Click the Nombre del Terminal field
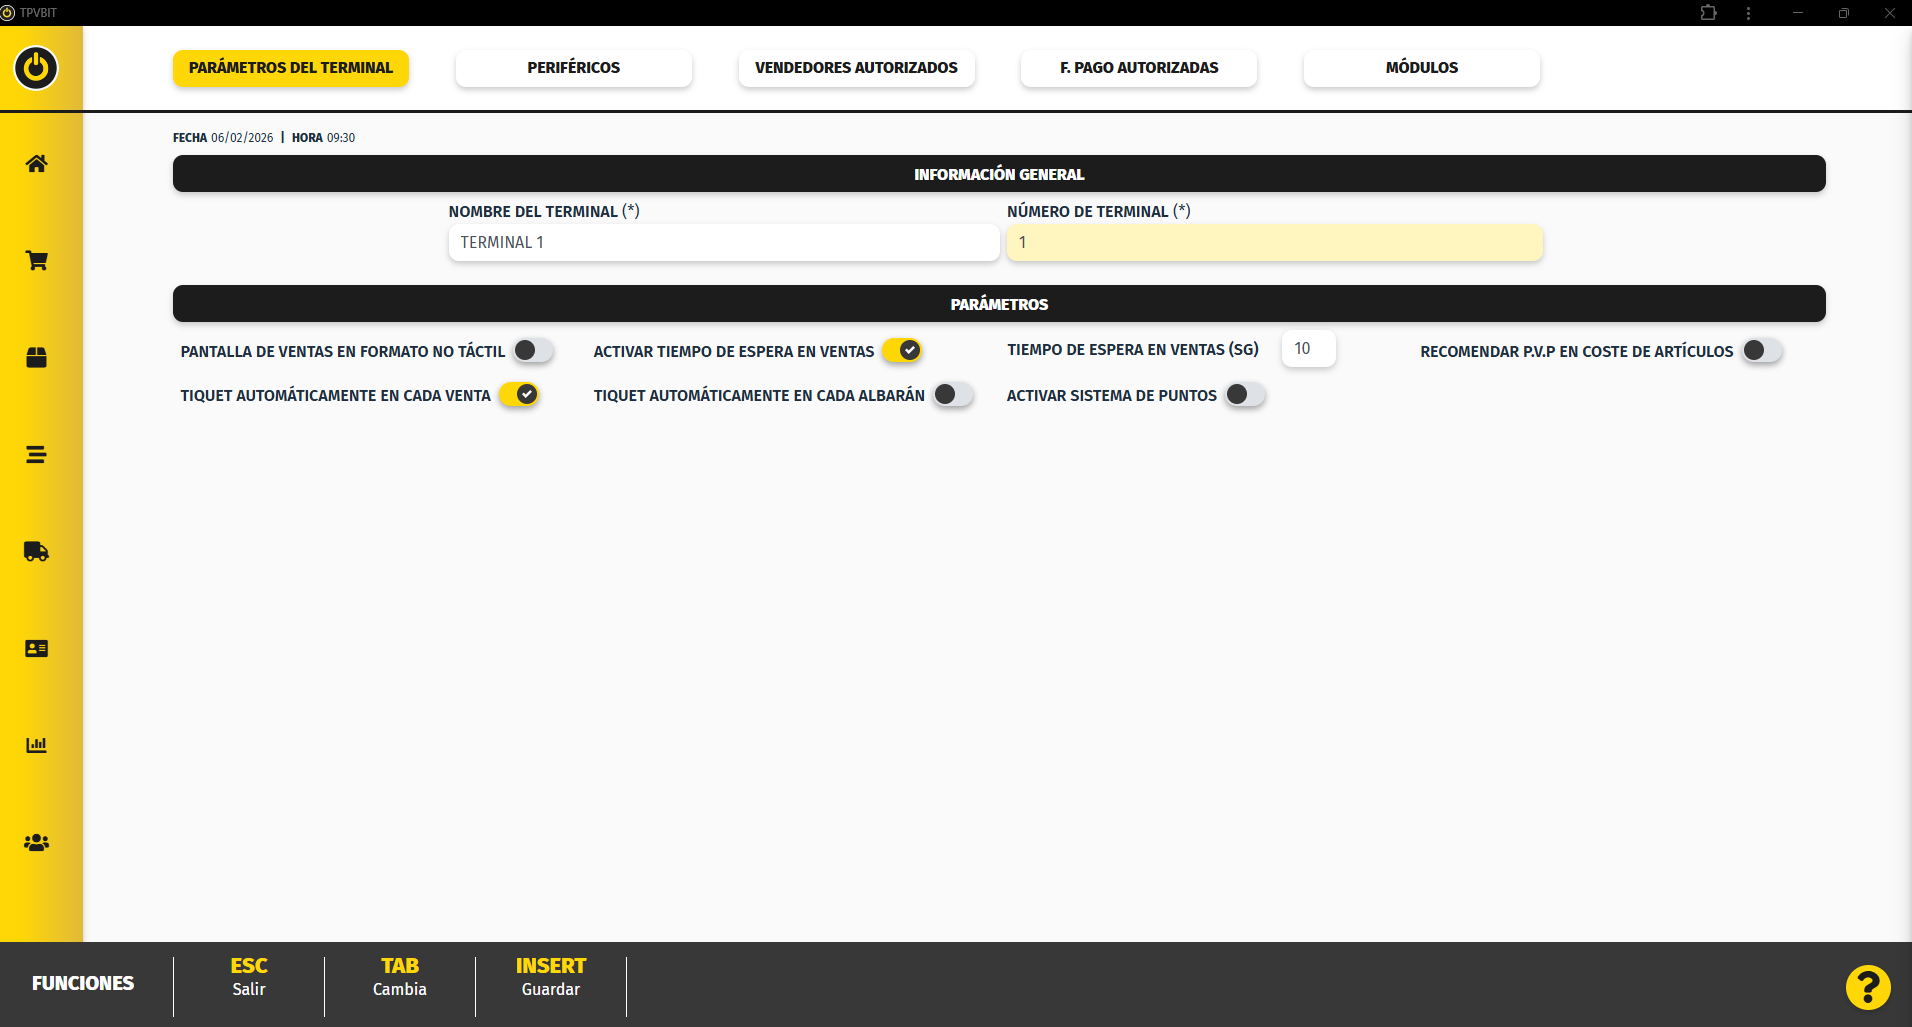This screenshot has height=1027, width=1912. (723, 243)
